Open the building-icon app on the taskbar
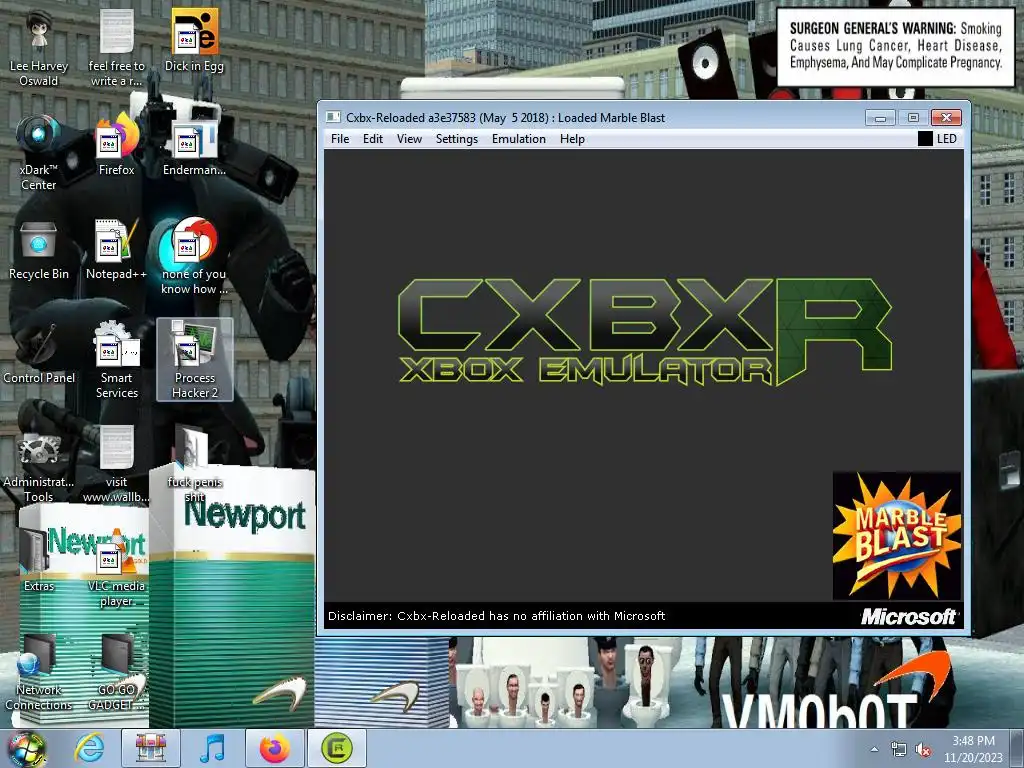The width and height of the screenshot is (1024, 768). click(151, 748)
